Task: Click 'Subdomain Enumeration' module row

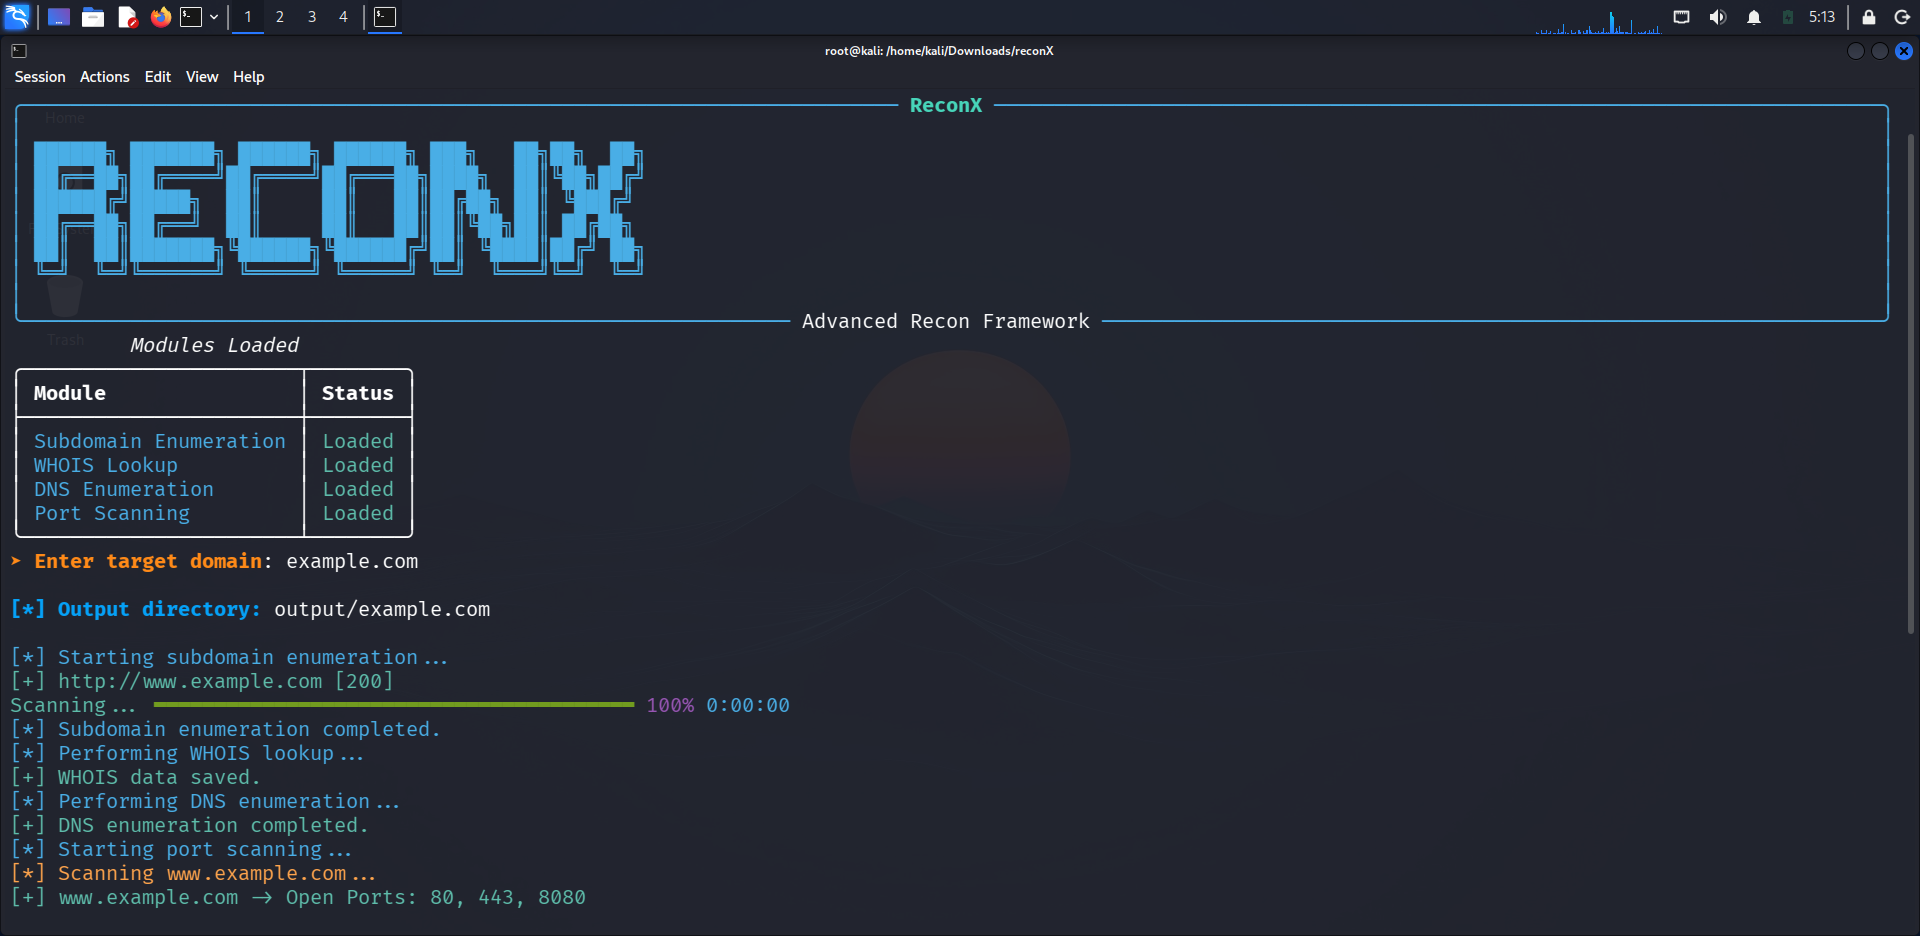Action: (x=160, y=441)
